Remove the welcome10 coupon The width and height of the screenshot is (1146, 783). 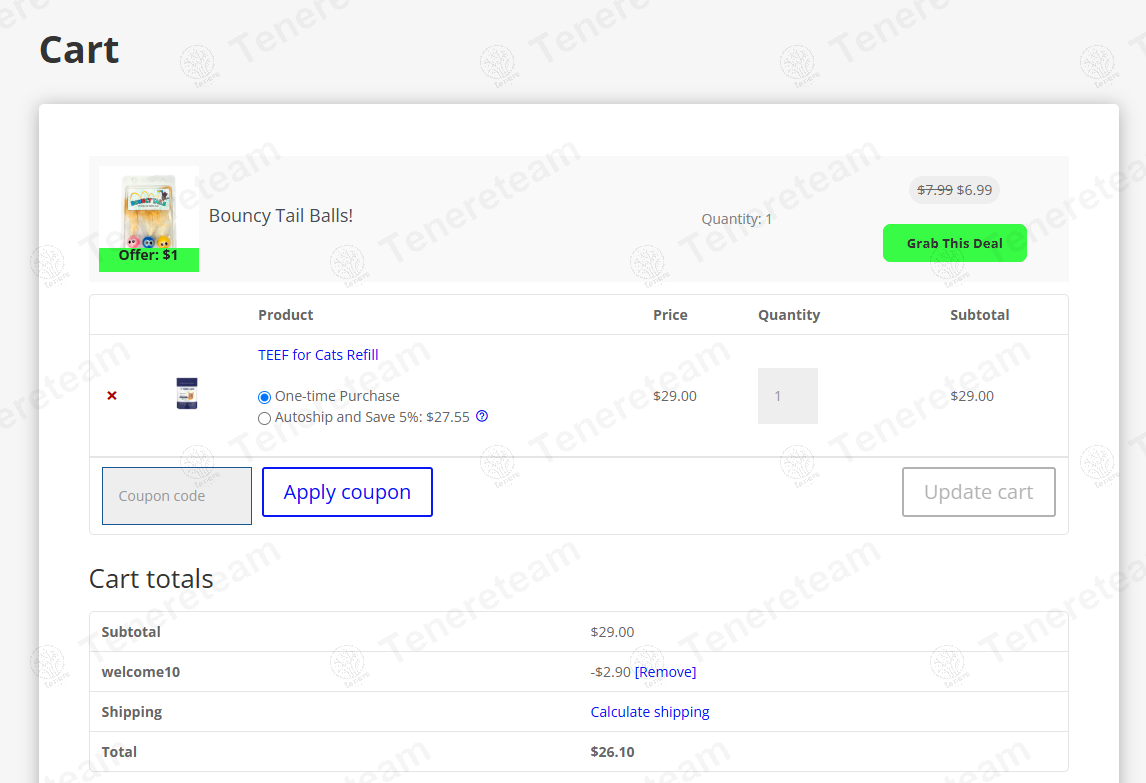coord(665,672)
